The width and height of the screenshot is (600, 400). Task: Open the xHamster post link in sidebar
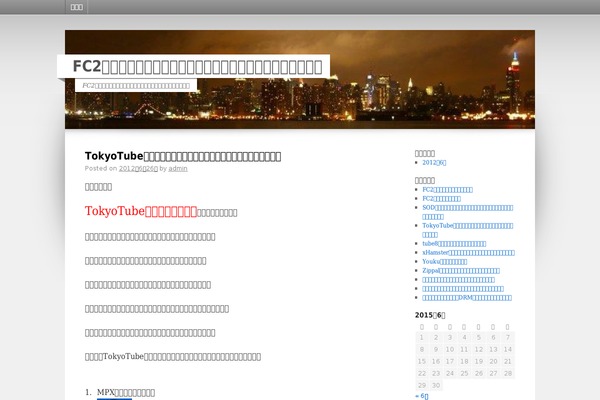[468, 253]
